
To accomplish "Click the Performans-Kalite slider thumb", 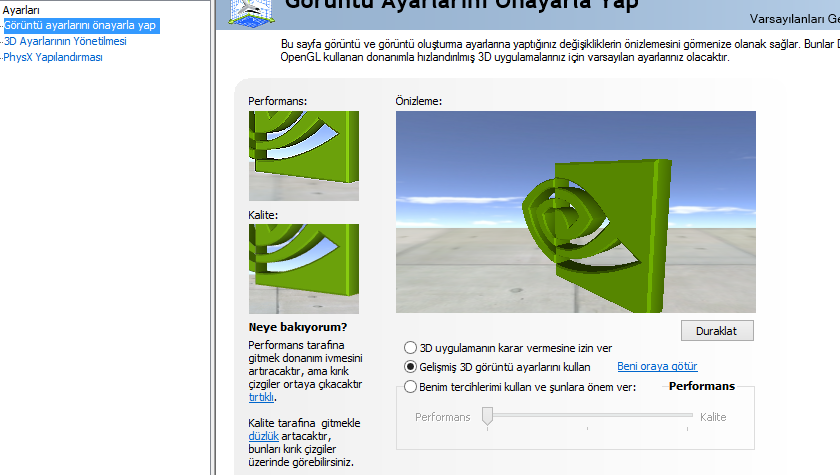I will click(488, 416).
